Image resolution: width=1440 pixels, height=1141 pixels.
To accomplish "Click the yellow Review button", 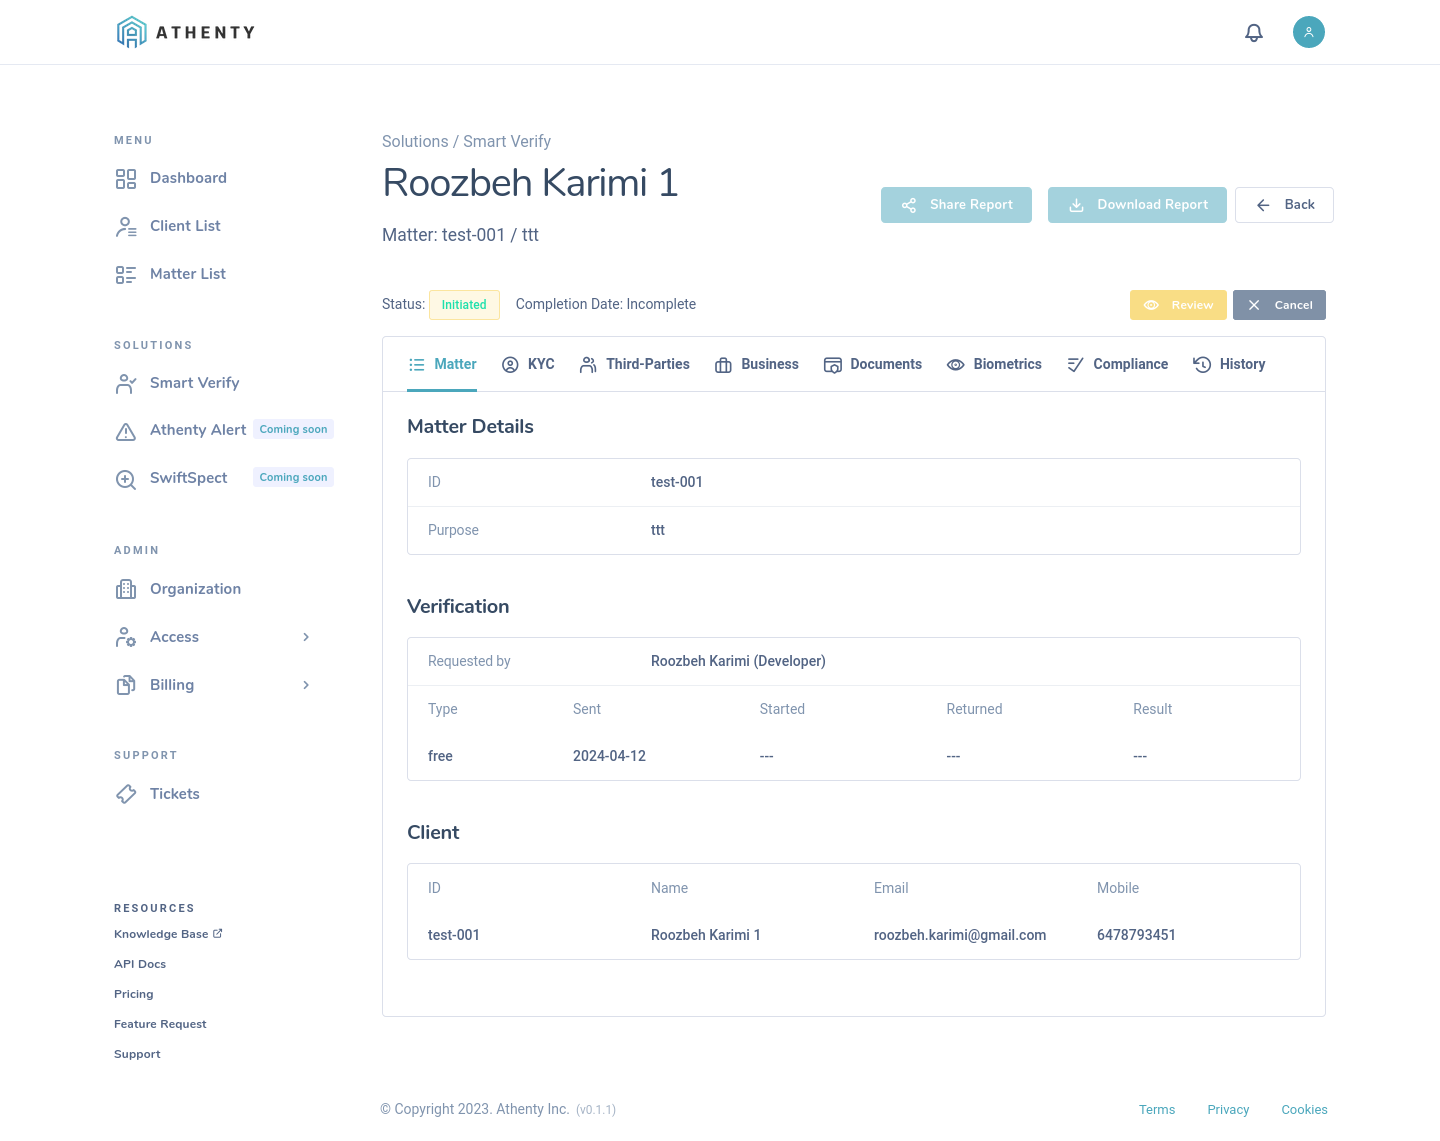I will (x=1178, y=305).
